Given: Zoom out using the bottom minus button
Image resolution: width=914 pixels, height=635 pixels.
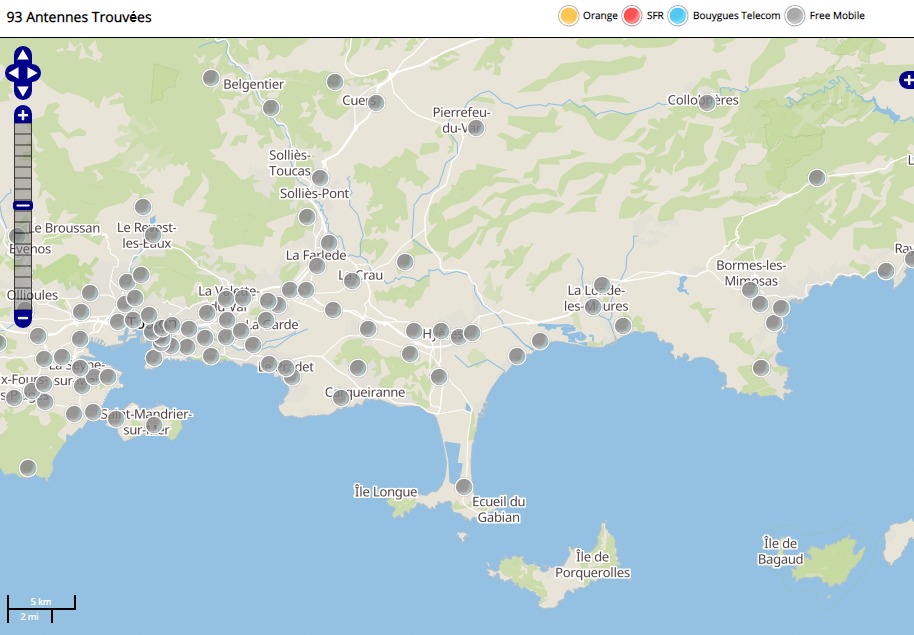Looking at the screenshot, I should [23, 319].
